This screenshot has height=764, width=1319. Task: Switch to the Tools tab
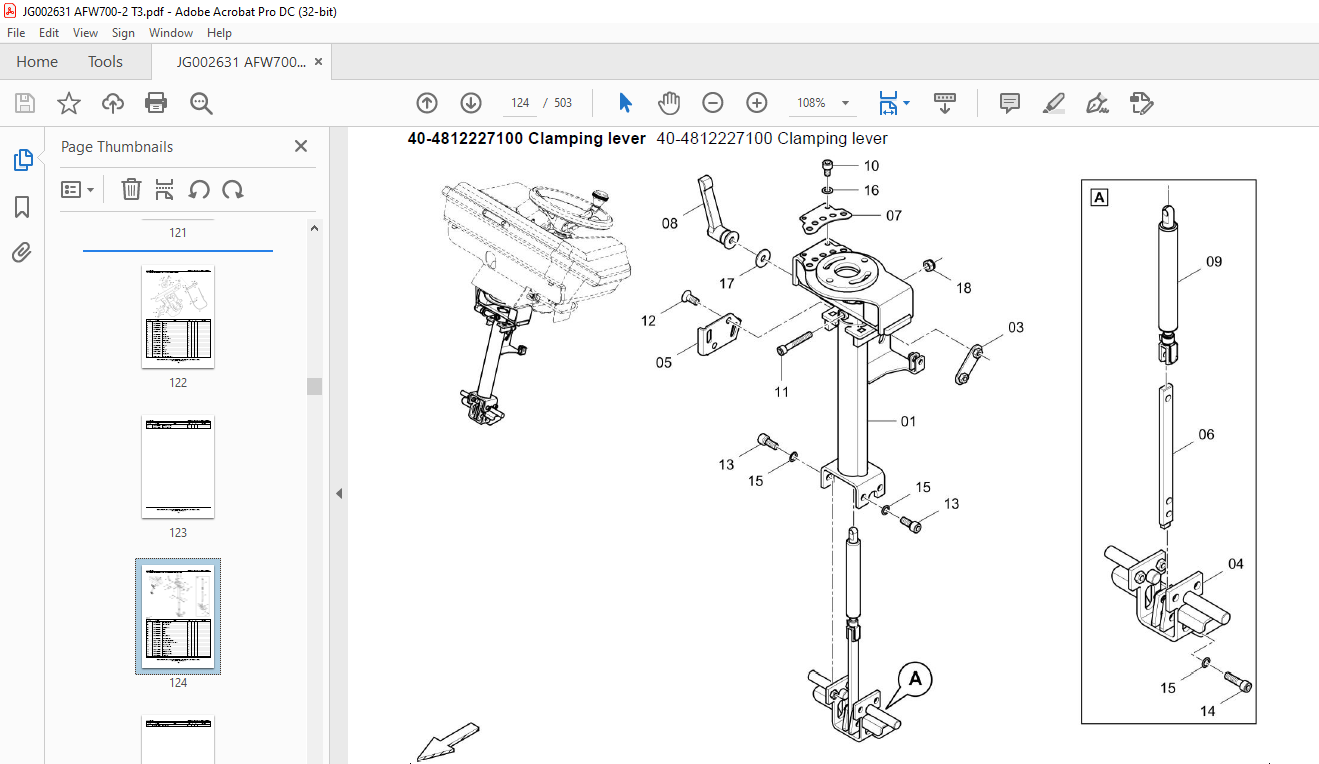pos(105,61)
